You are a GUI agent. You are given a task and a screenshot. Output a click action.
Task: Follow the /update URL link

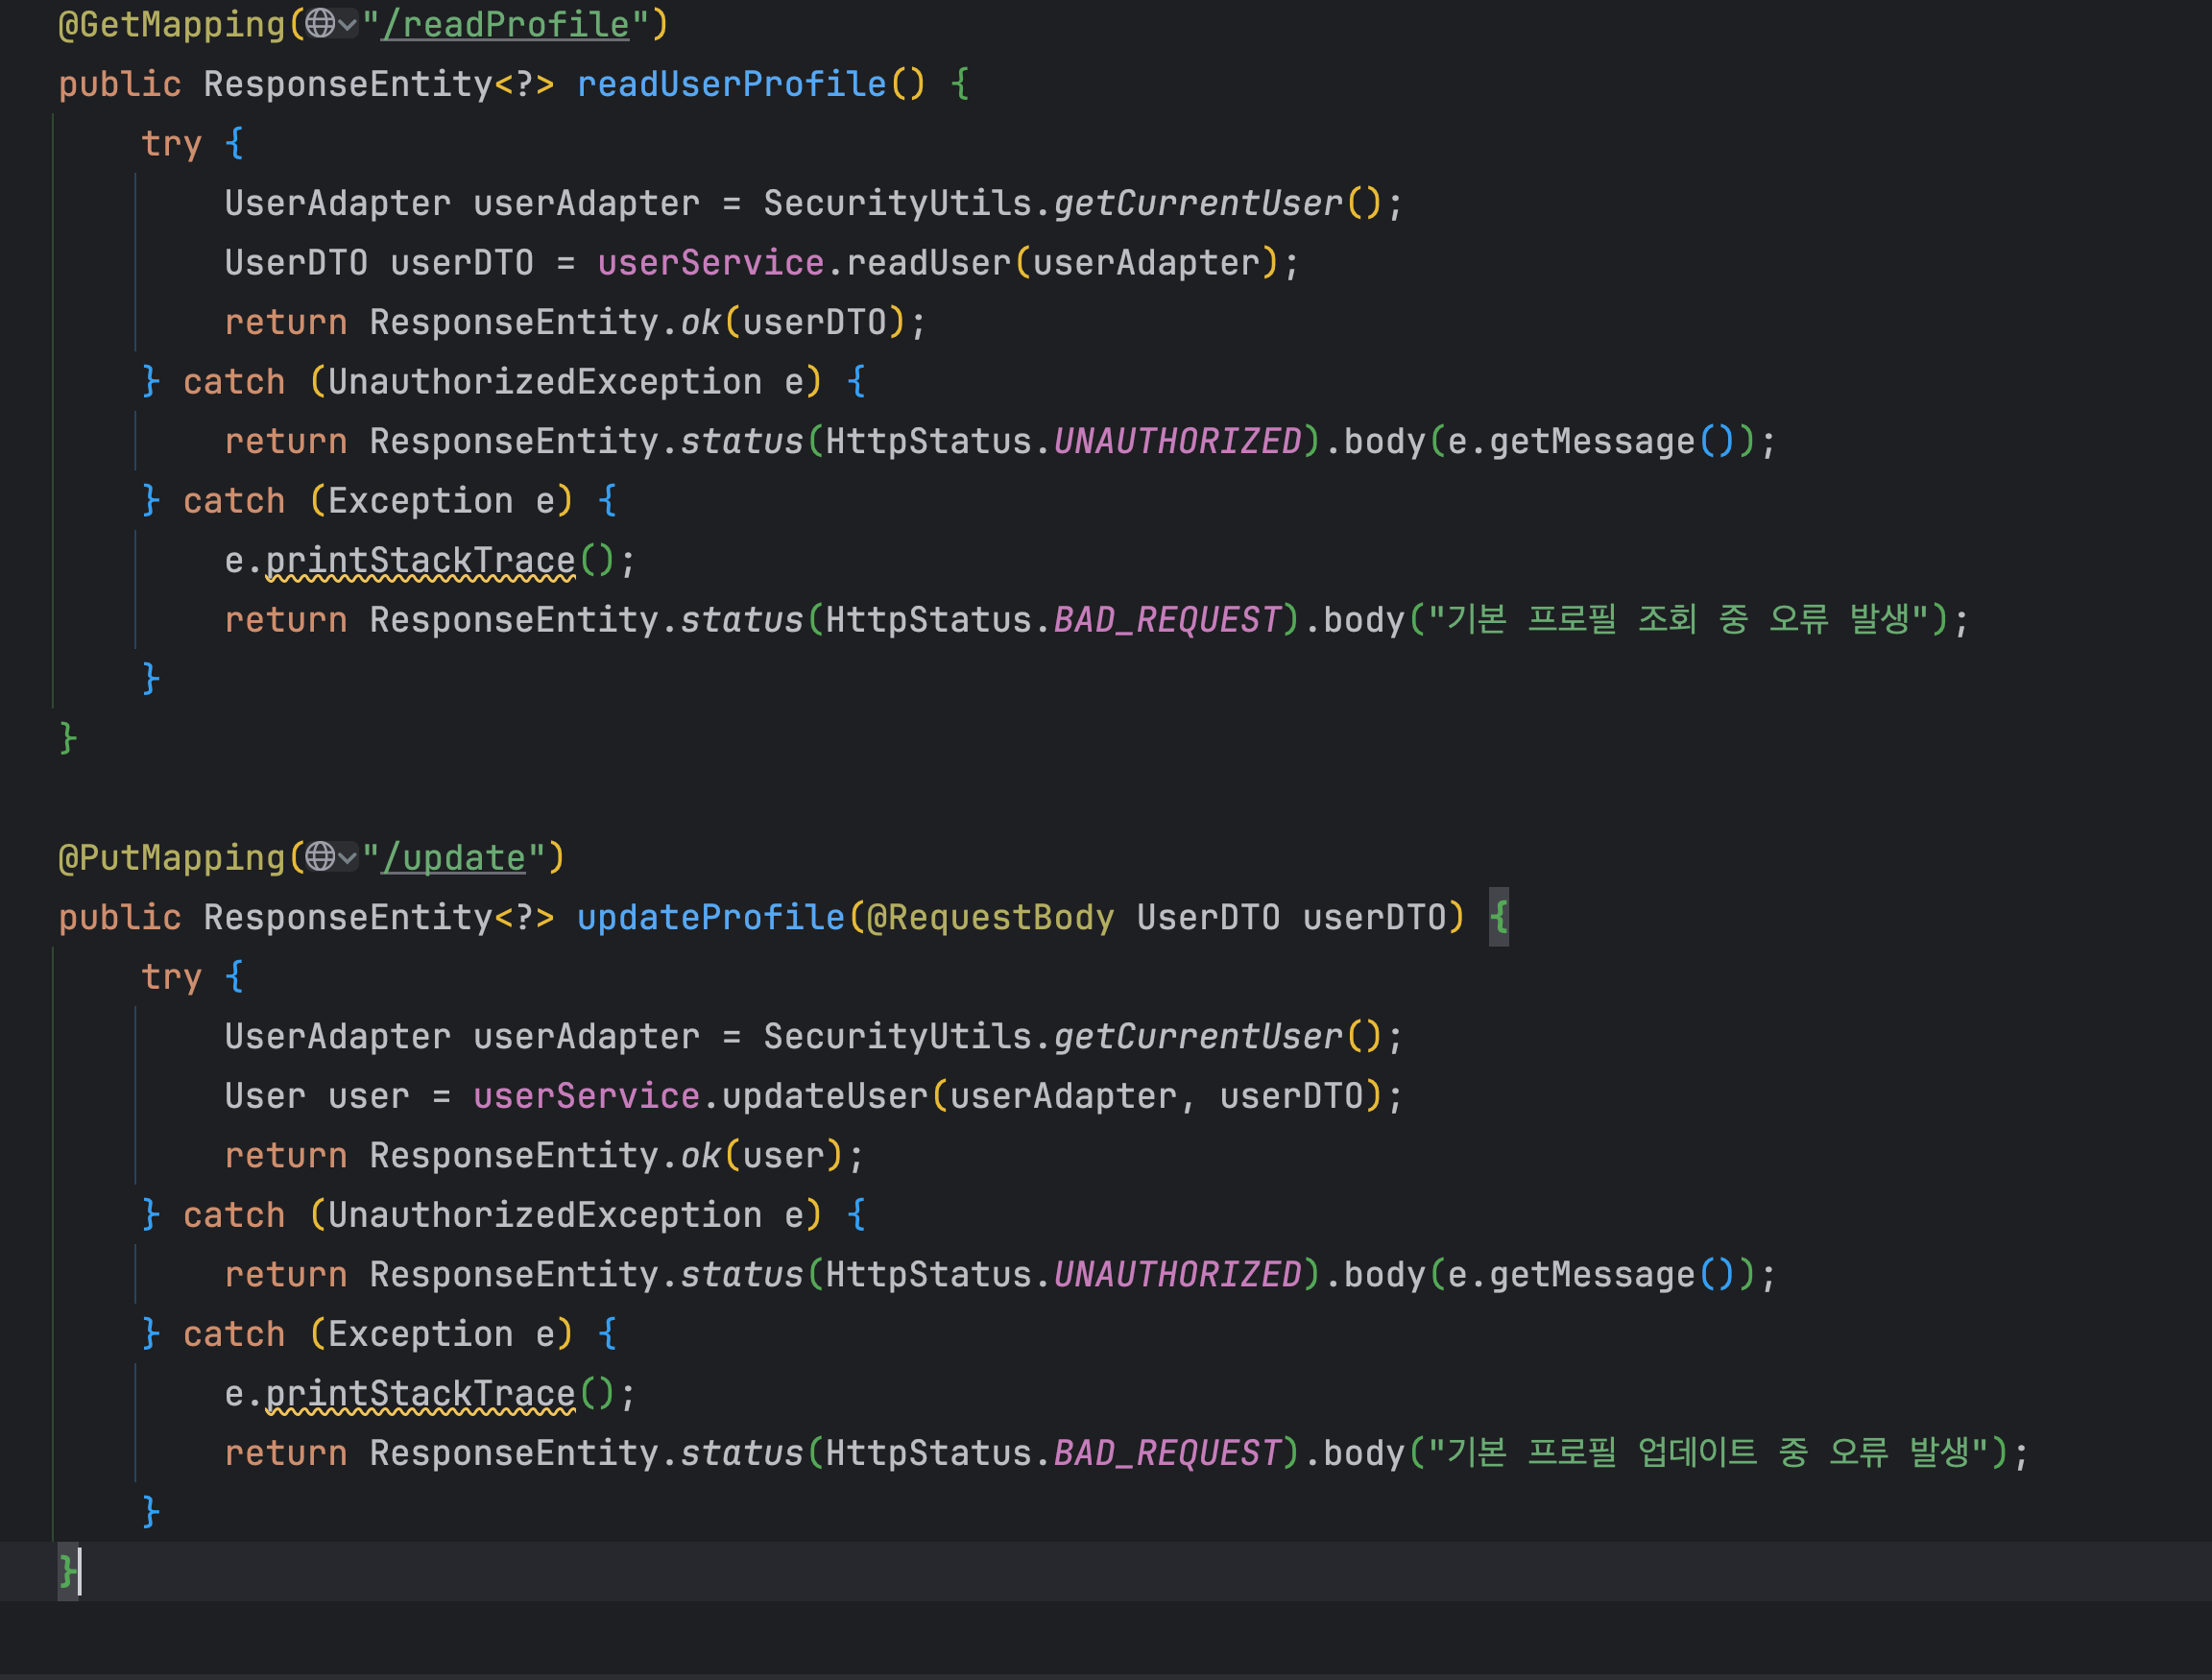[454, 858]
